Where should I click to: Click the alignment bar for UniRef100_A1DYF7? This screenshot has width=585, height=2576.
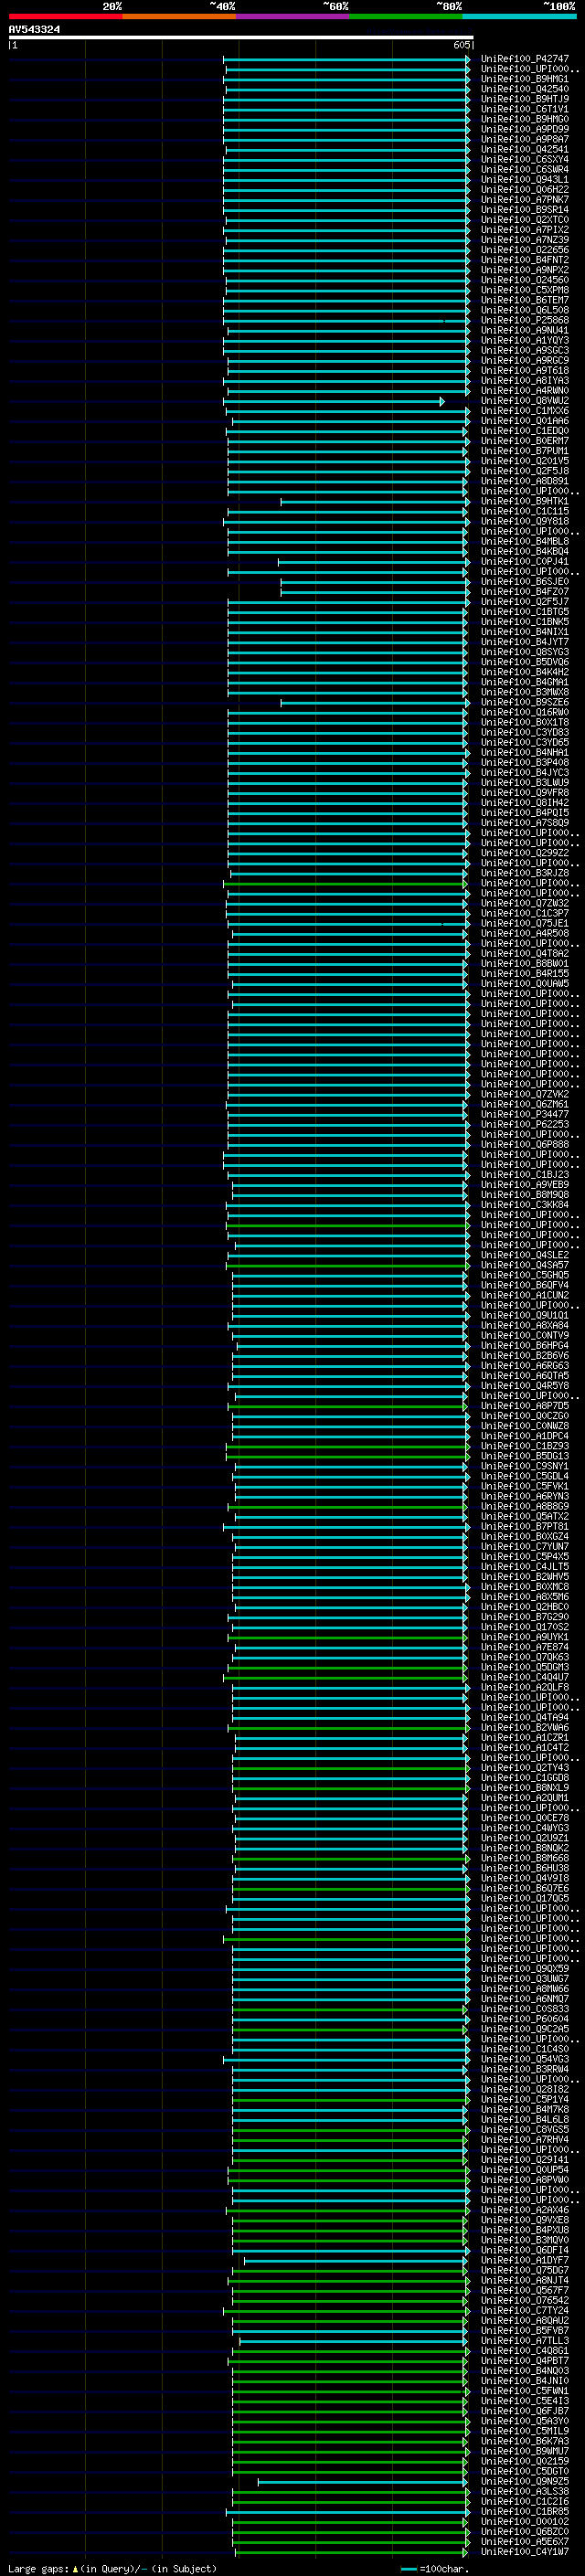coord(357,2260)
